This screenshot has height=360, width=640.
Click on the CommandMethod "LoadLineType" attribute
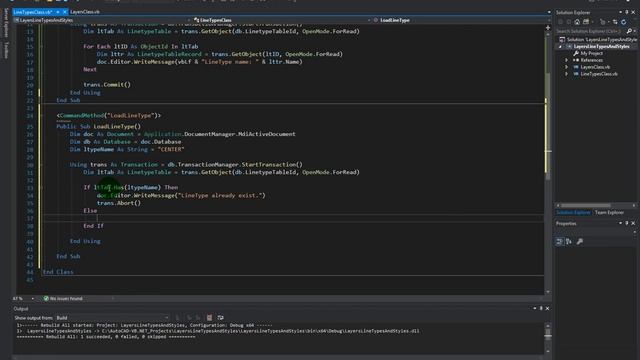click(109, 116)
